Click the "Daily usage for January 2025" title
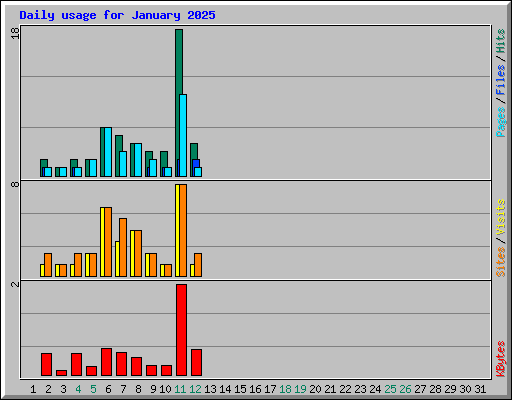512x400 pixels. pos(117,15)
